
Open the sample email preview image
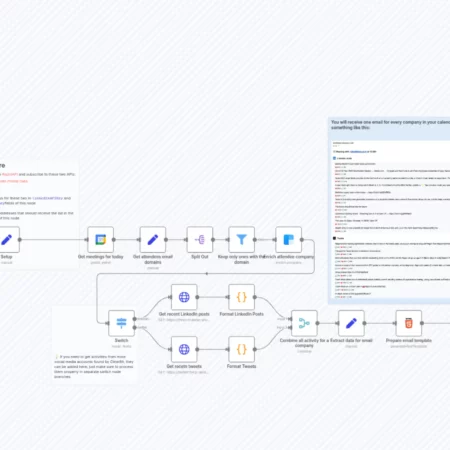coord(391,219)
